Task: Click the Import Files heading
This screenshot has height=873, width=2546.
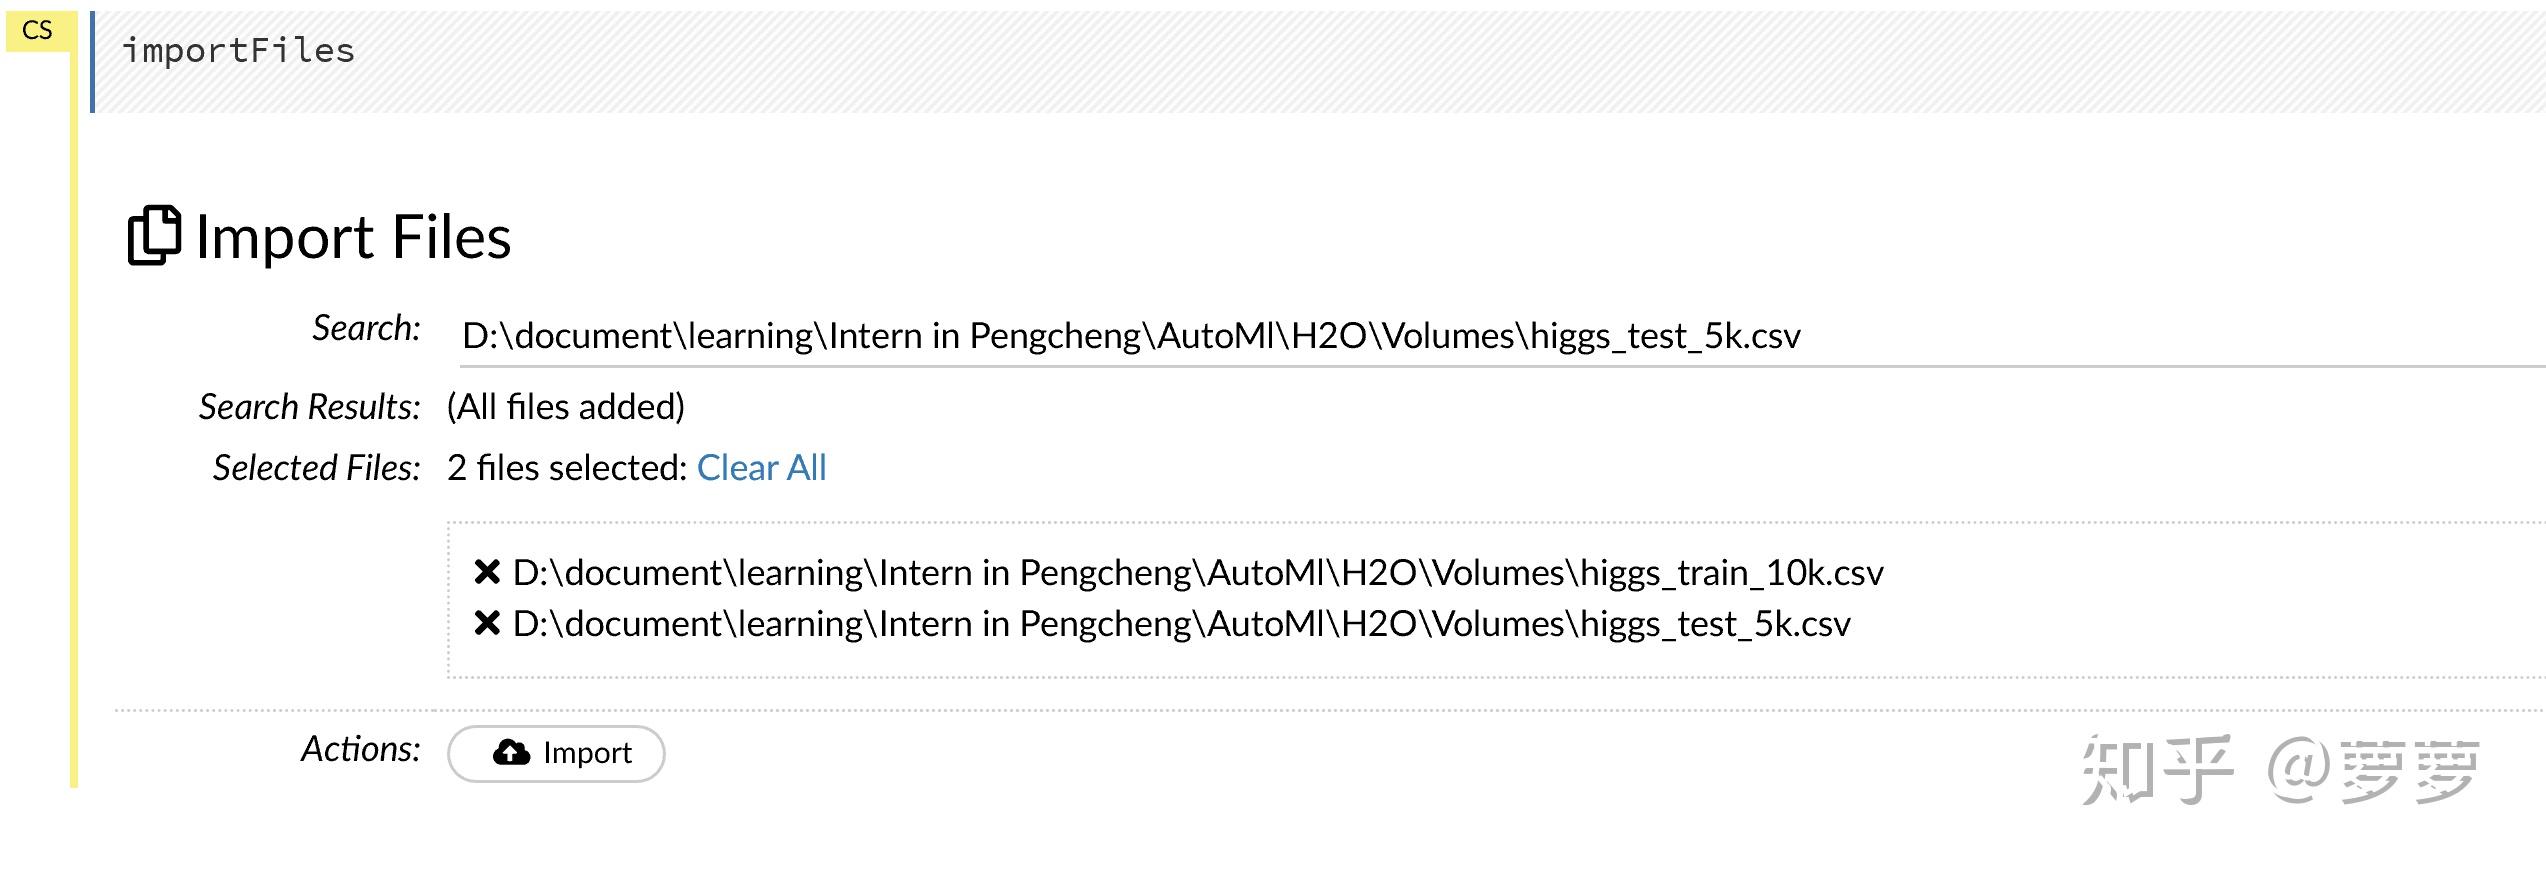Action: [353, 237]
